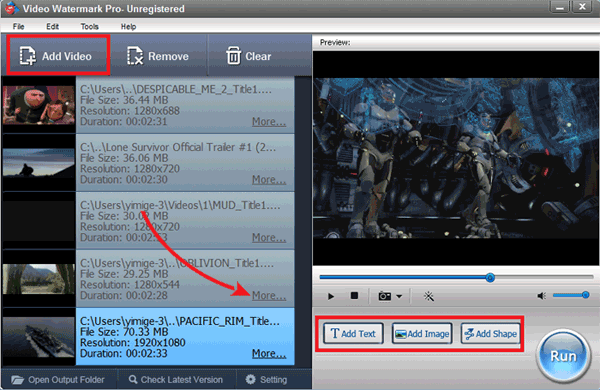600x390 pixels.
Task: Click the preview seek bar handle
Action: pos(490,277)
